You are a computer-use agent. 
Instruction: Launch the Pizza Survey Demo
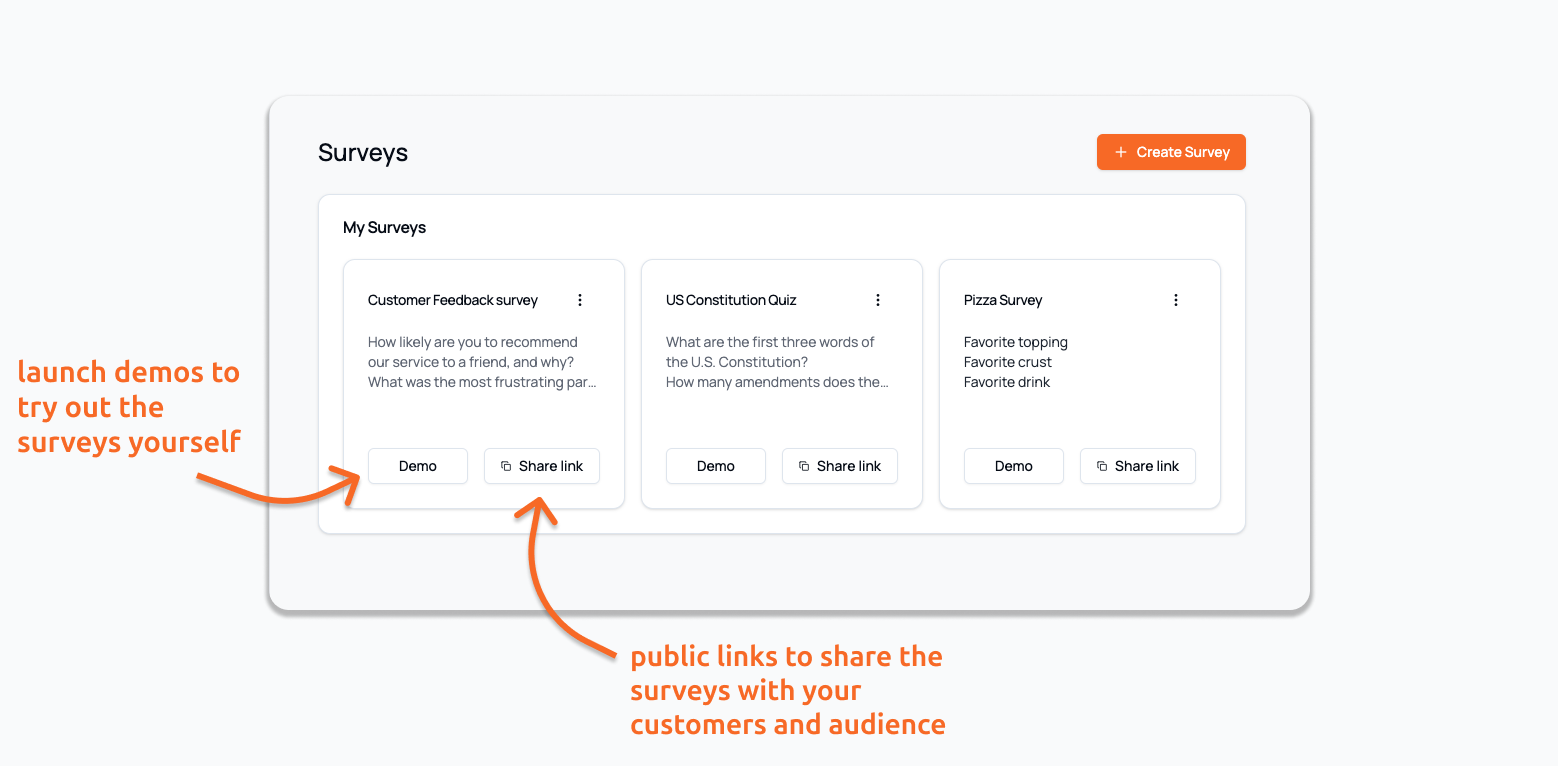pyautogui.click(x=1014, y=466)
